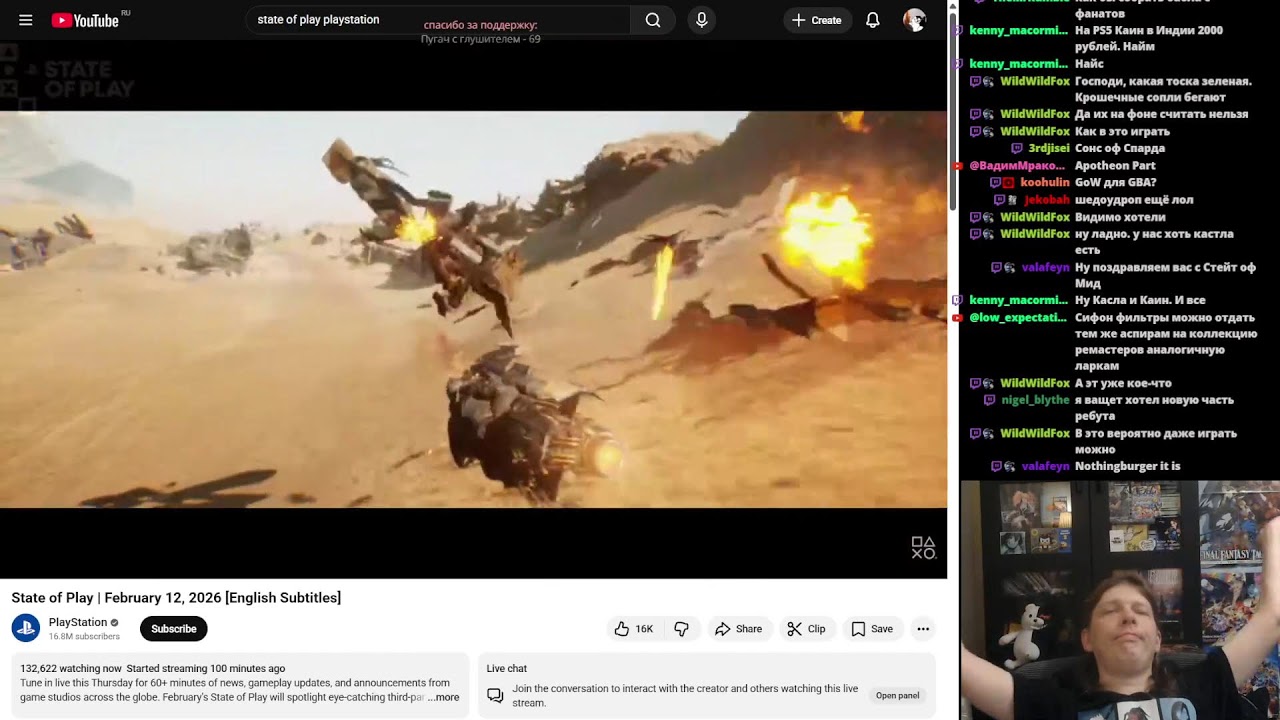
Task: Open the notifications bell
Action: (x=873, y=20)
